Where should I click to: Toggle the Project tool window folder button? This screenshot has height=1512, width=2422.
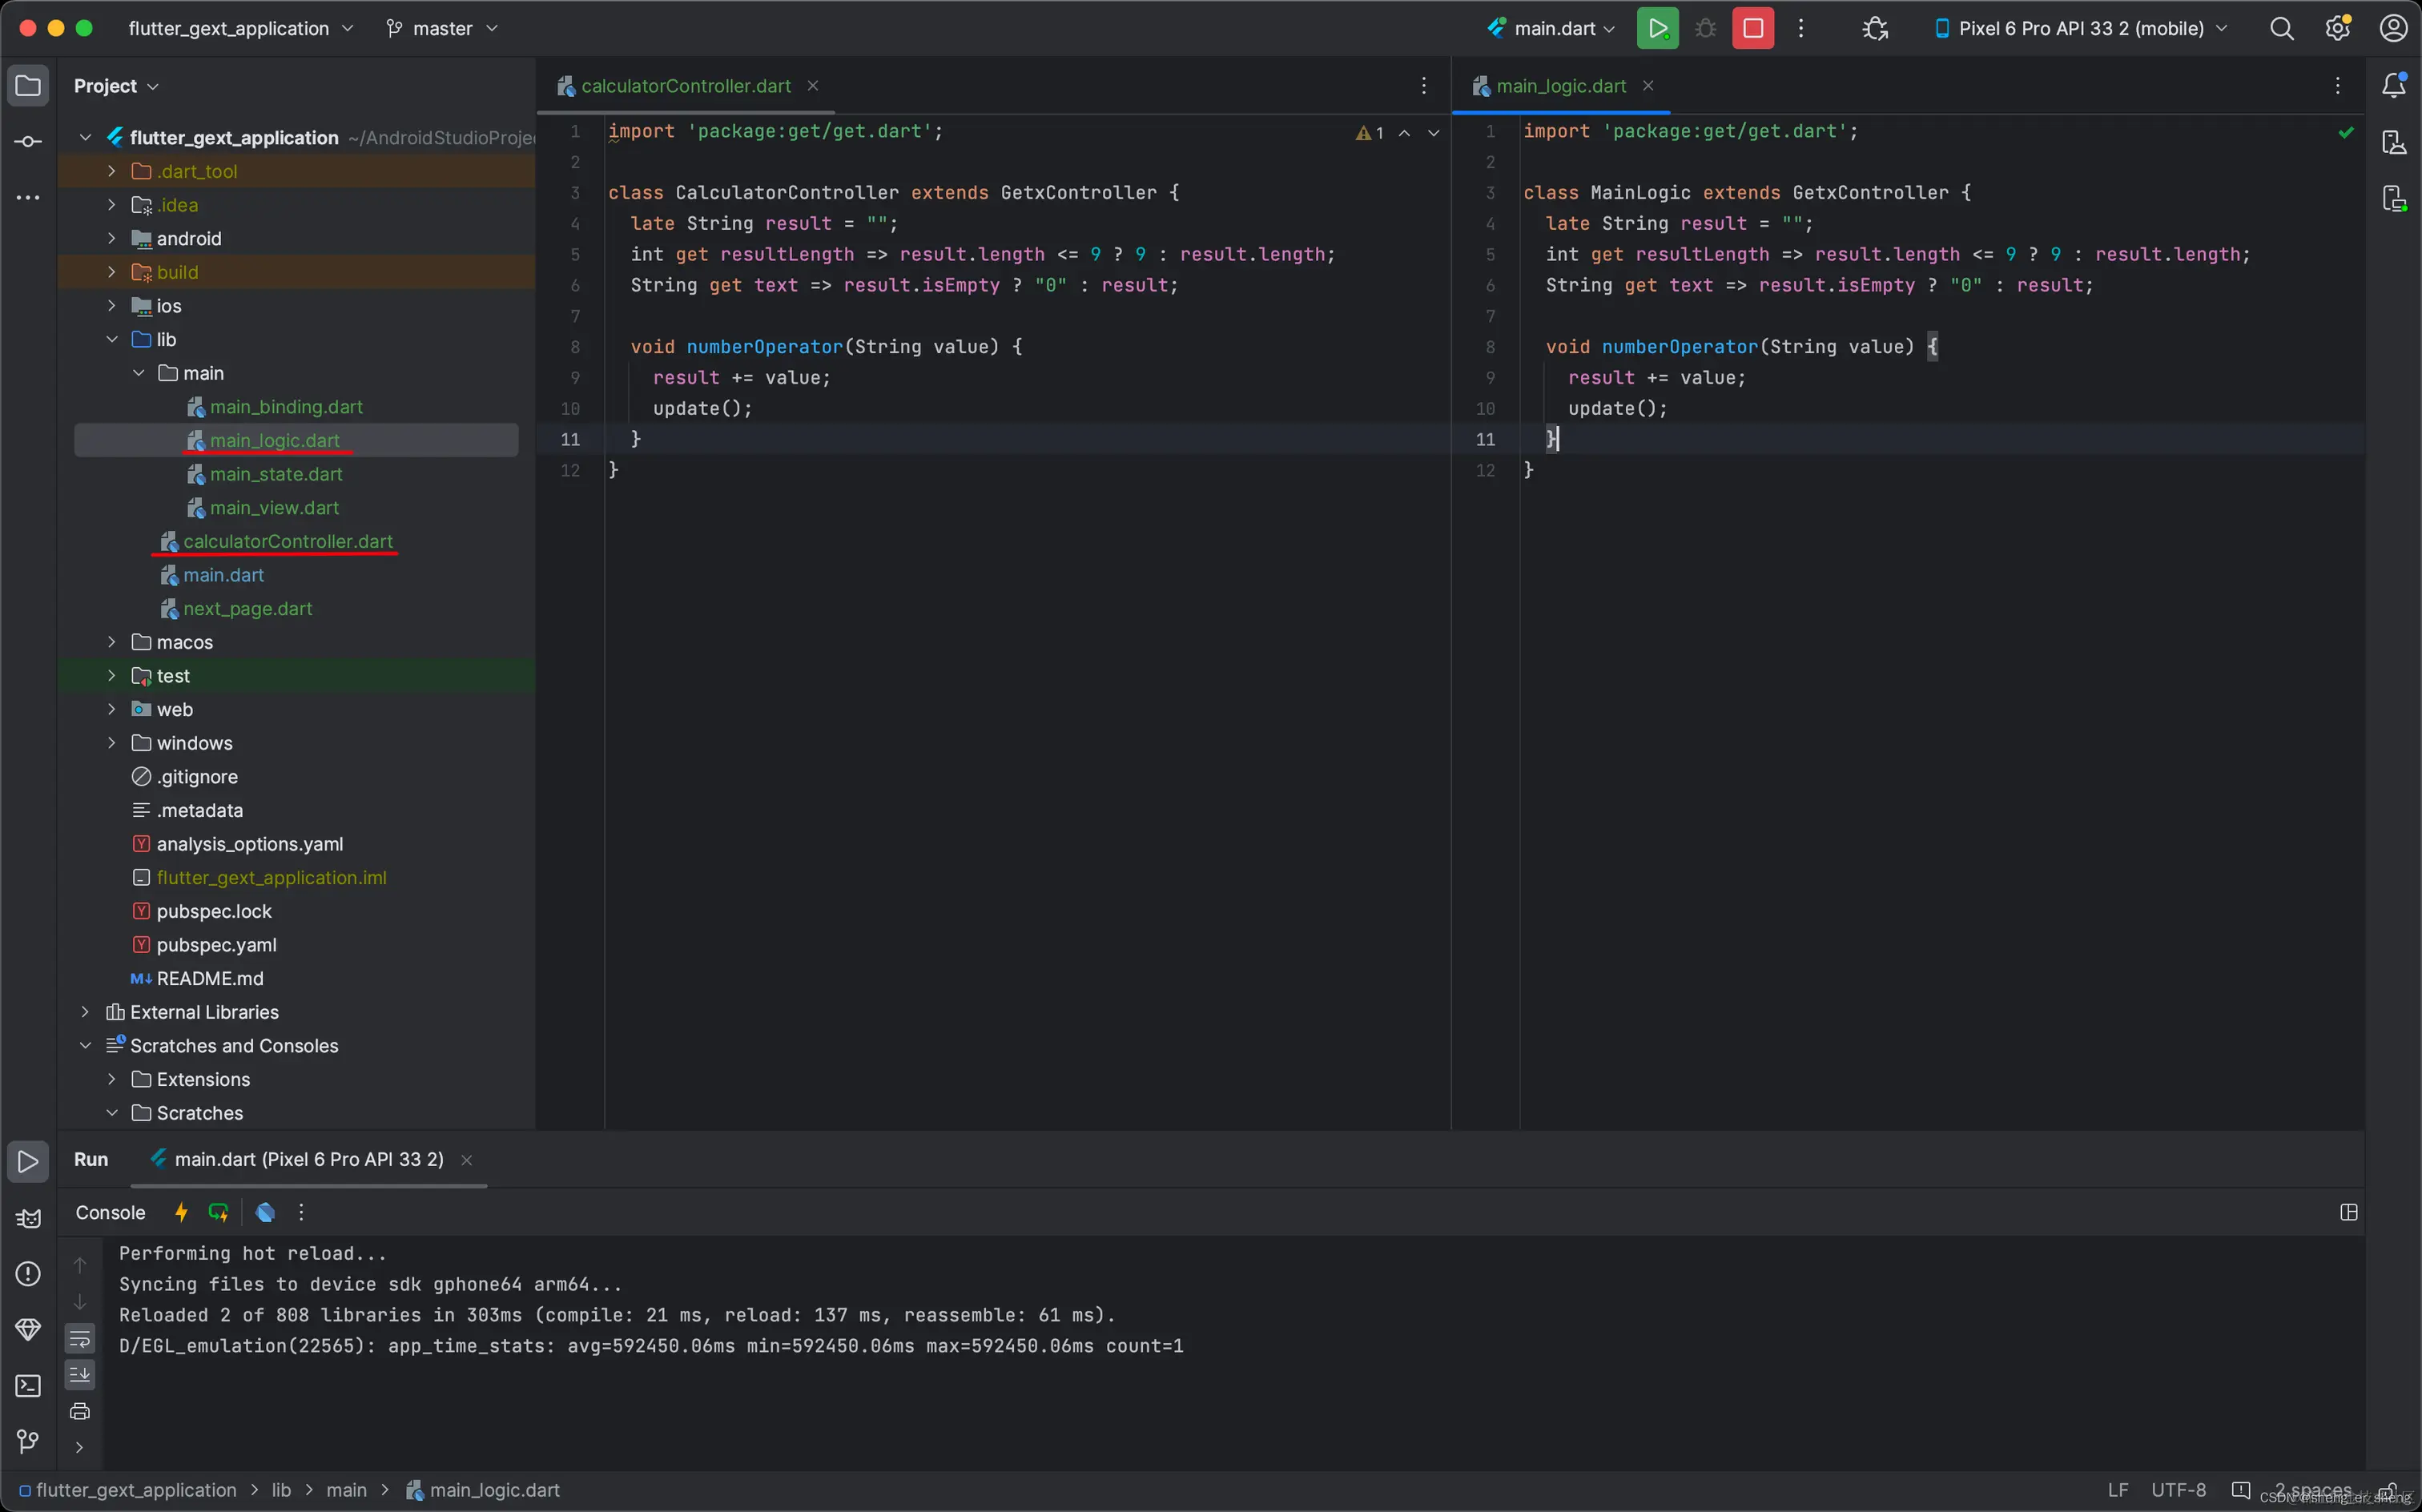point(28,86)
